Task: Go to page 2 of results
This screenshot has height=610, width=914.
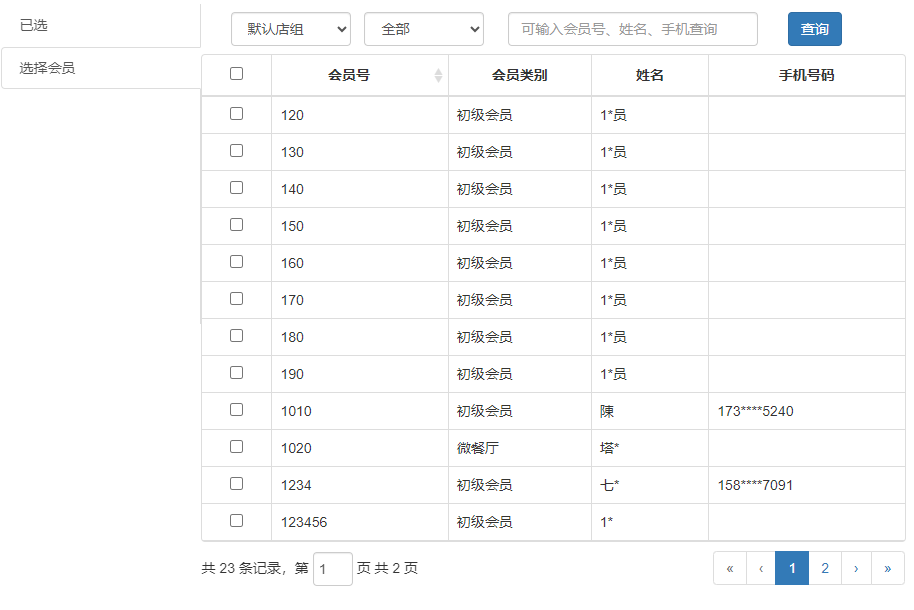Action: pyautogui.click(x=825, y=568)
